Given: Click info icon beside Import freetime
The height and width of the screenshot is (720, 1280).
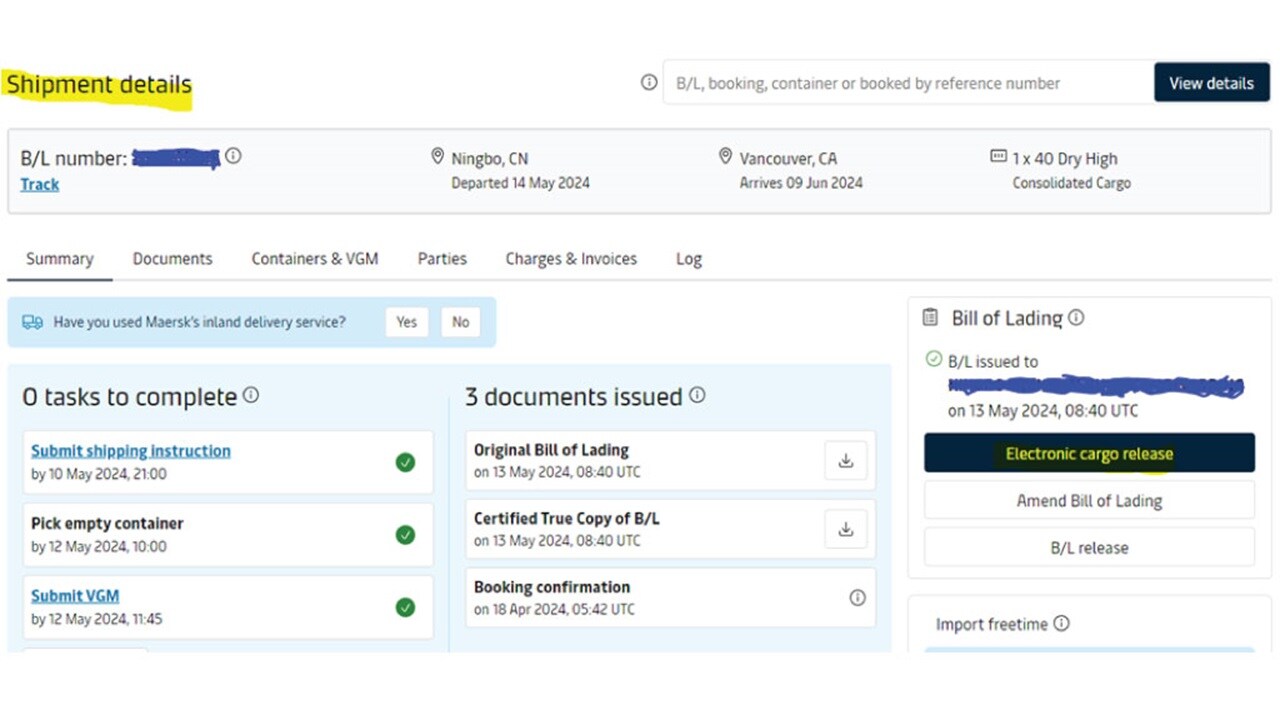Looking at the screenshot, I should click(x=1061, y=624).
